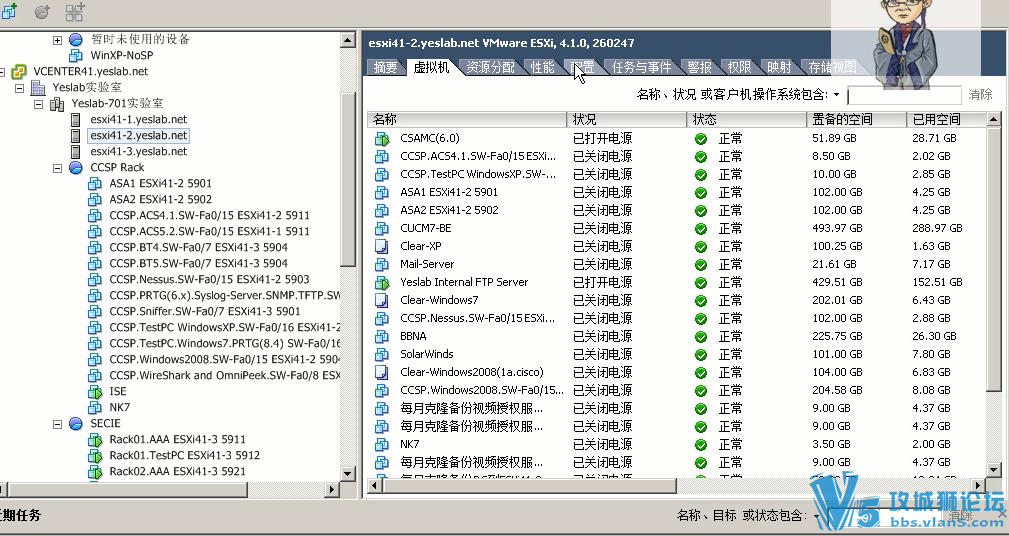Image resolution: width=1009 pixels, height=536 pixels.
Task: Click the WinXP-NoSP VM icon
Action: (x=76, y=55)
